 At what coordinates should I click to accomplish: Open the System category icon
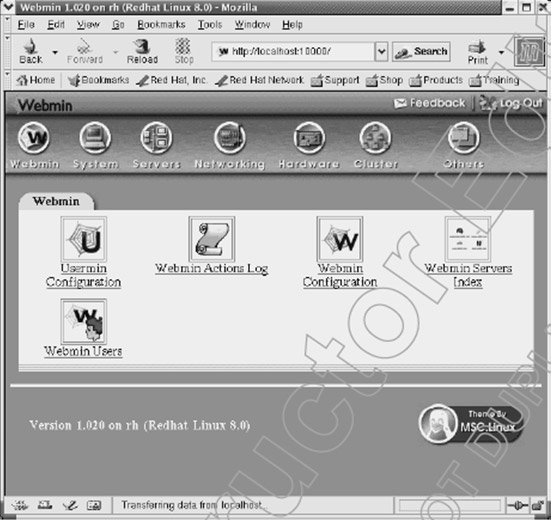95,138
